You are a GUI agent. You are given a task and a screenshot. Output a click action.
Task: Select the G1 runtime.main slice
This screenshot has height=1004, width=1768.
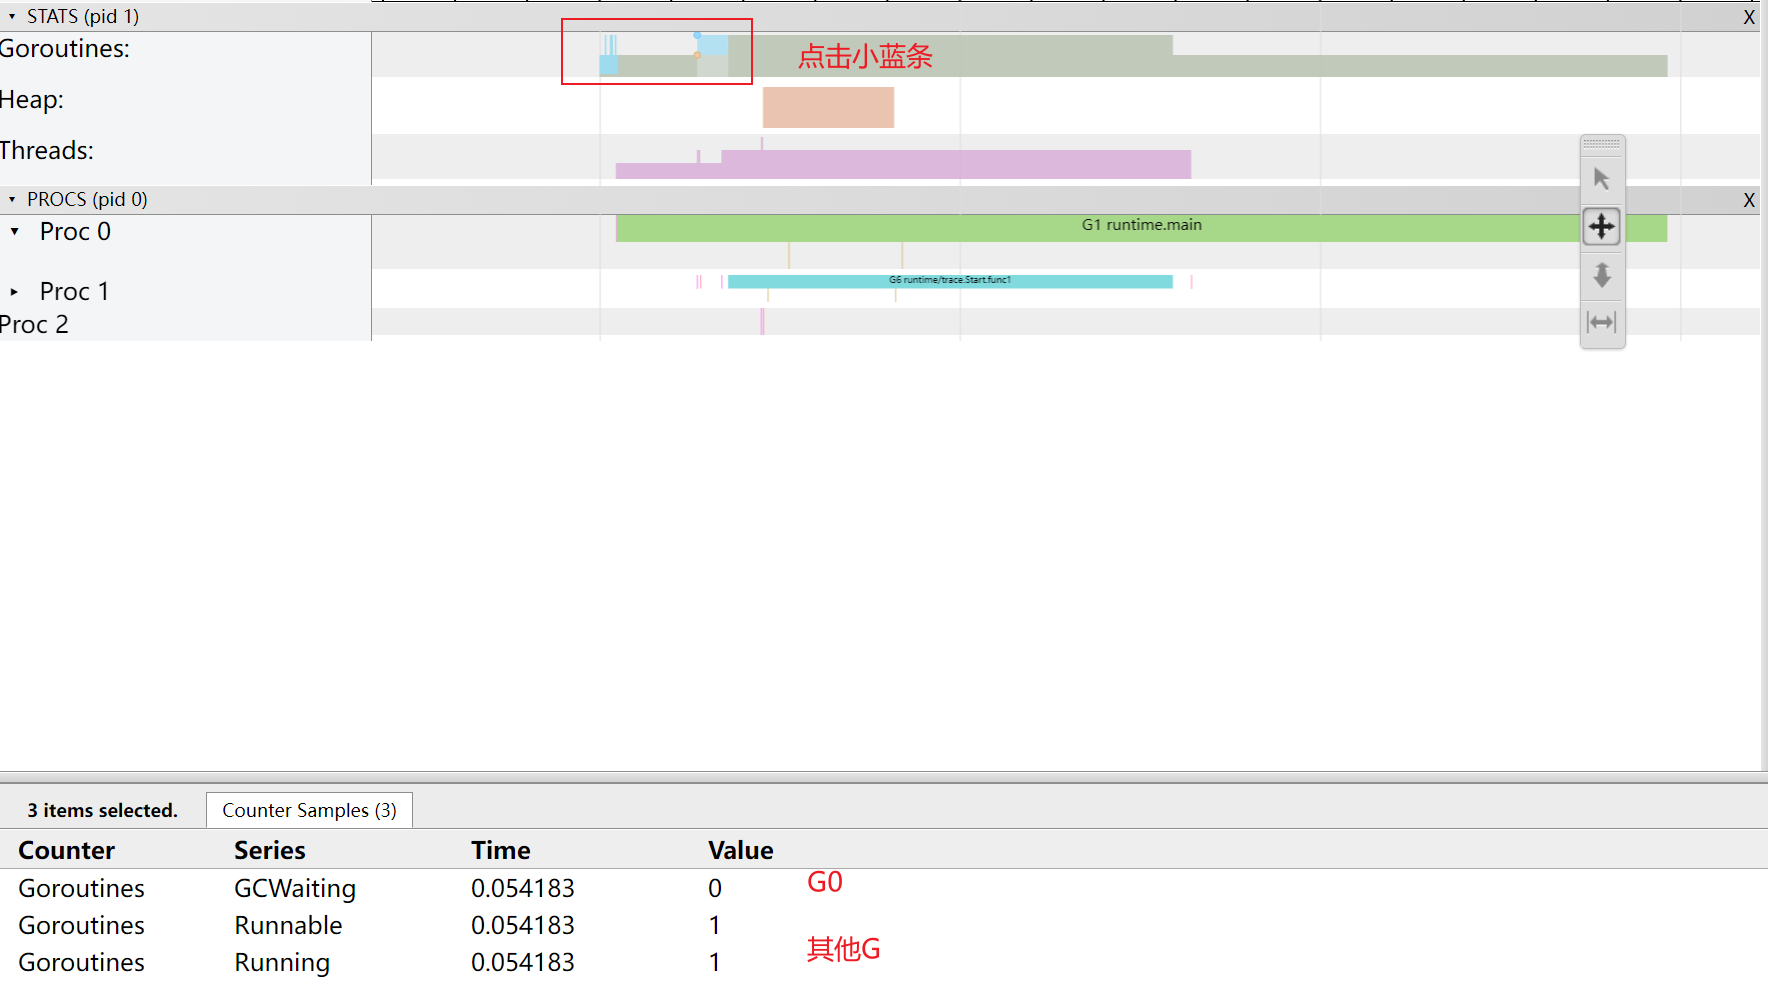tap(1140, 225)
